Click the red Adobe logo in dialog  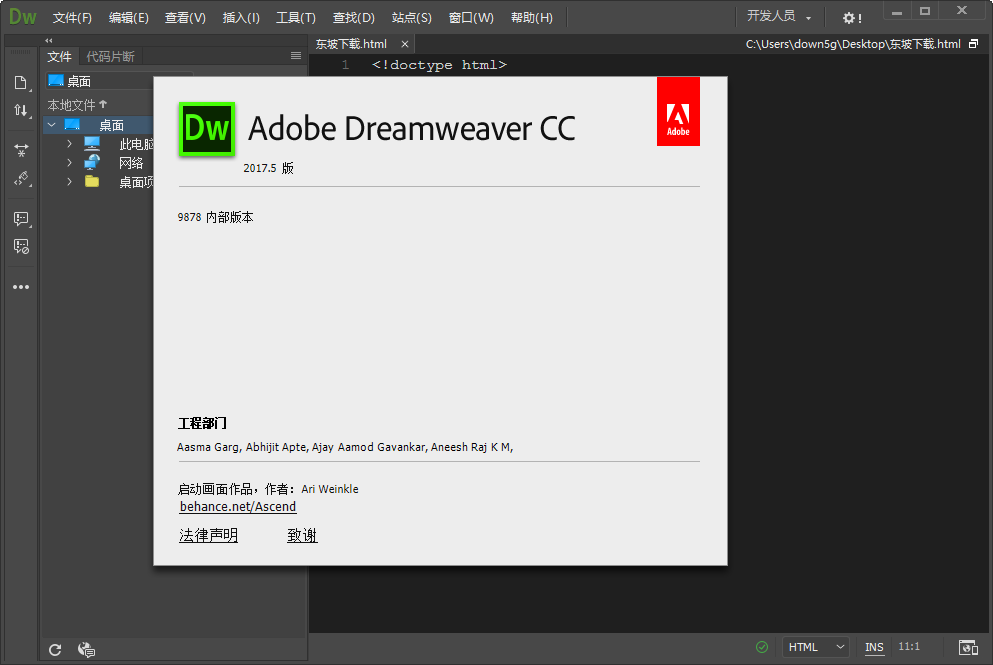(x=678, y=111)
